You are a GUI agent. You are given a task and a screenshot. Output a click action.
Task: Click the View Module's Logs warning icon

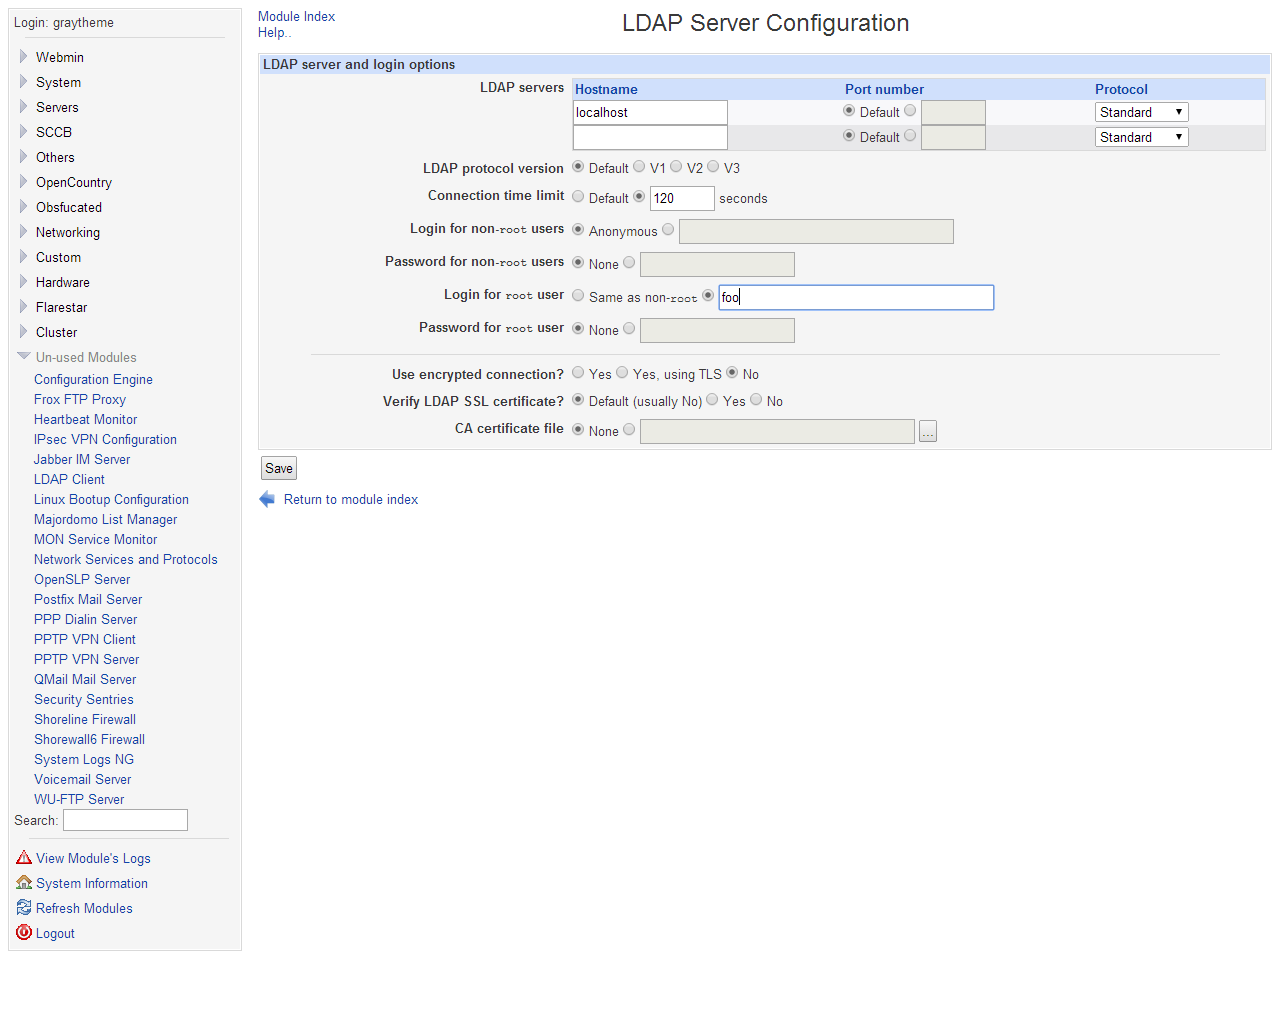click(24, 858)
